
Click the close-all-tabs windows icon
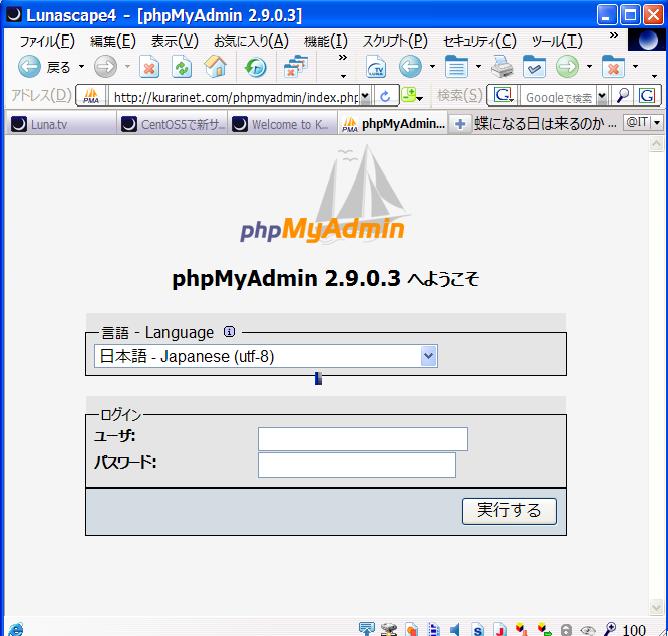pyautogui.click(x=295, y=67)
